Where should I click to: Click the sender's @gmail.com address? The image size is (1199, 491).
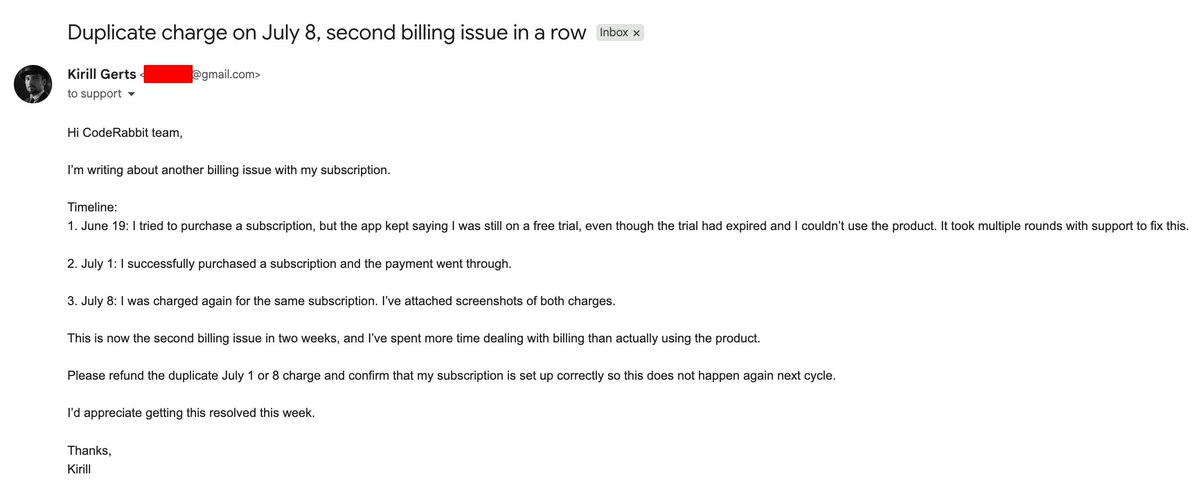[225, 75]
